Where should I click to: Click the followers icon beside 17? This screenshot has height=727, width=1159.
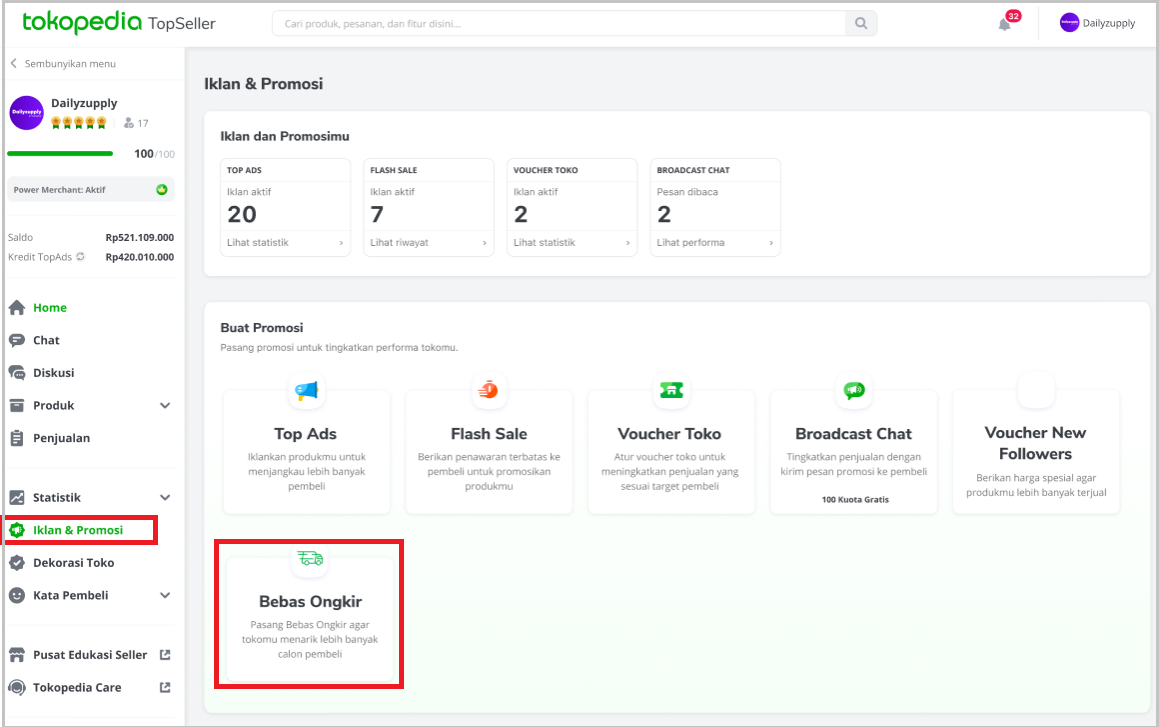129,123
